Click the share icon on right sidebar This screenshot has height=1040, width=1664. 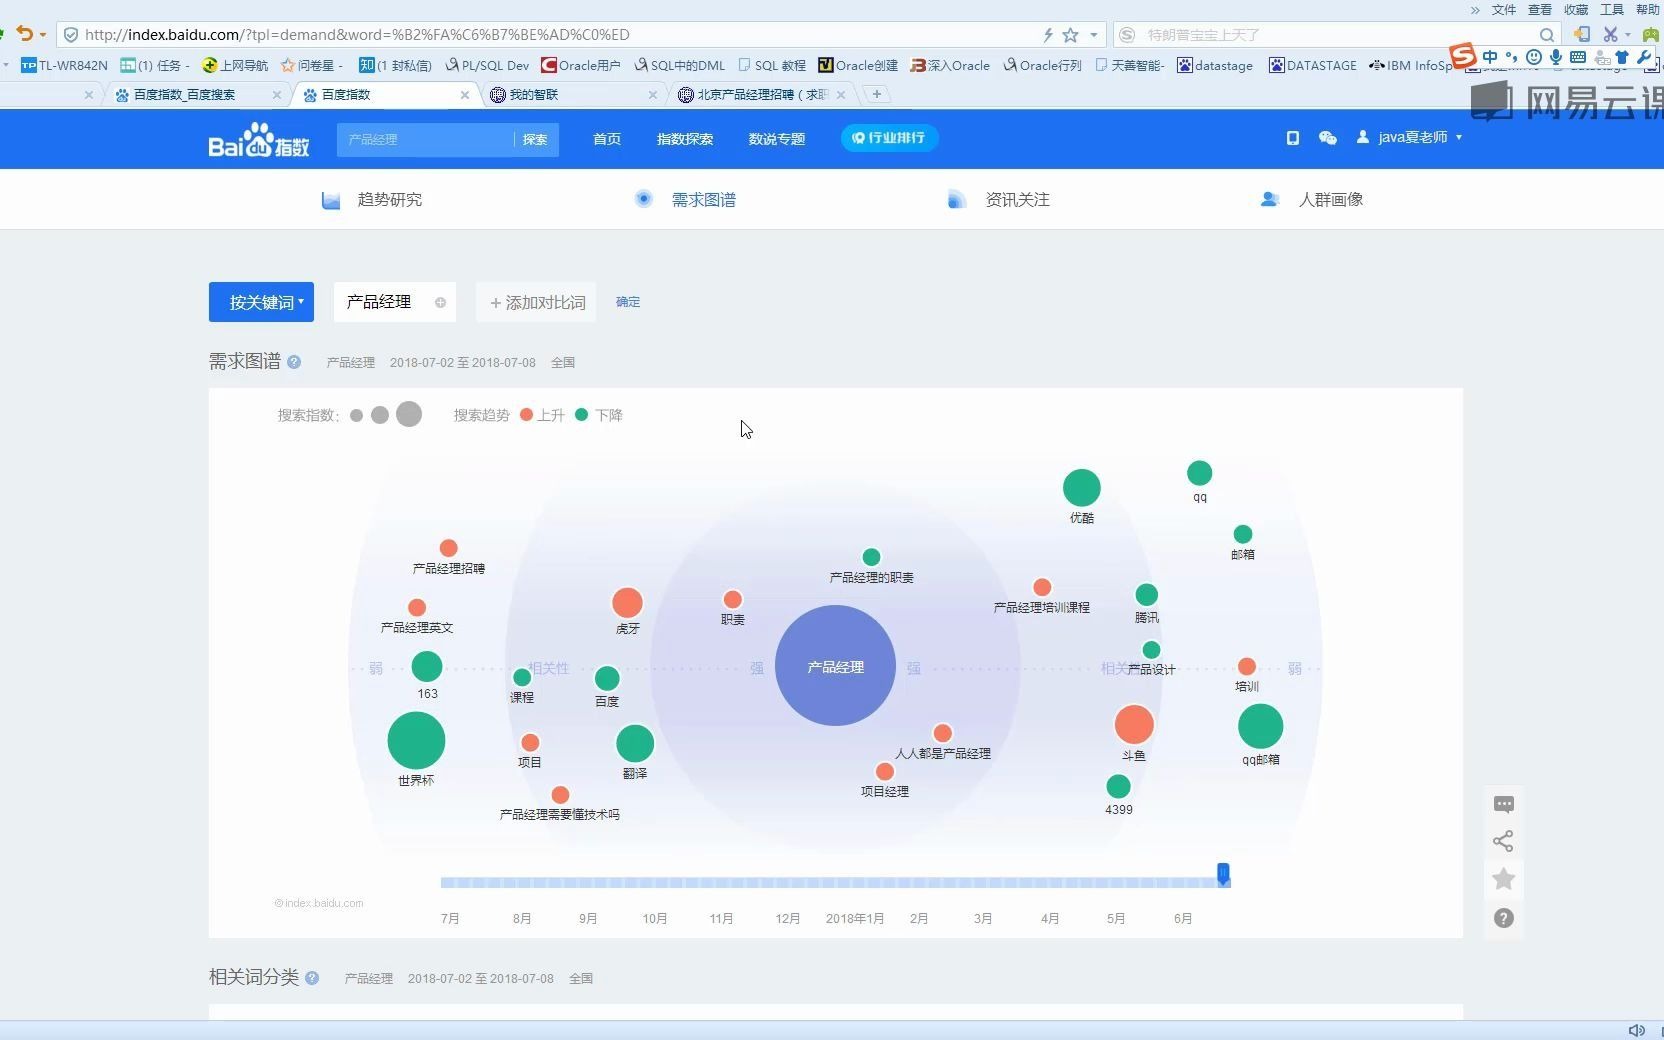coord(1503,841)
